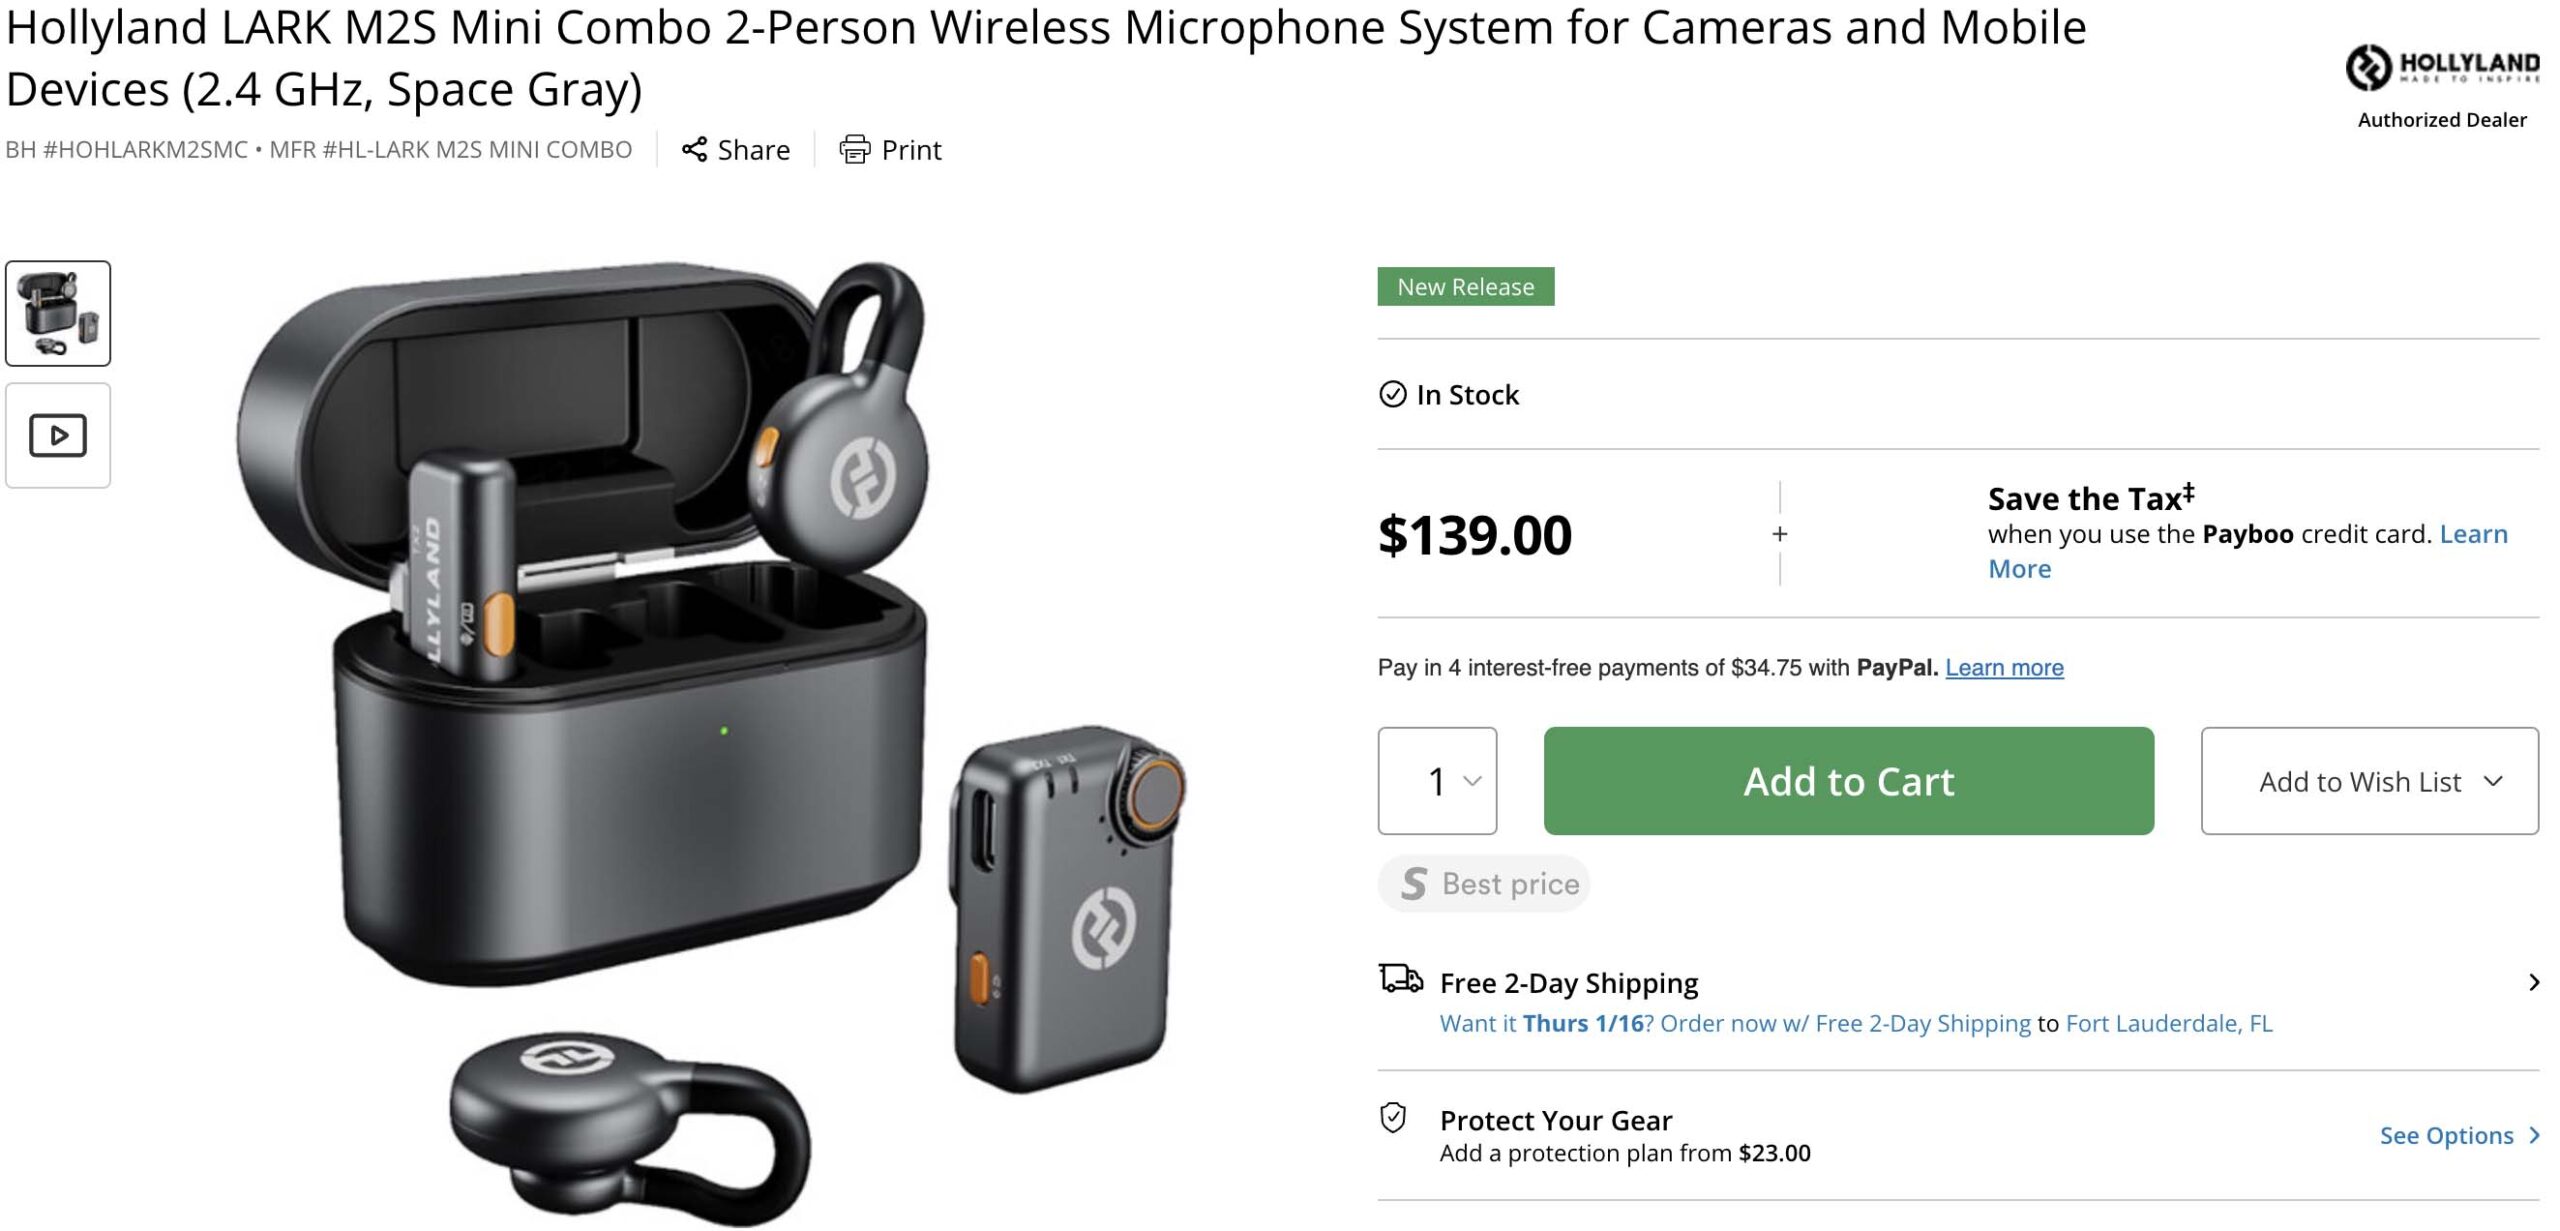2560x1231 pixels.
Task: Click the Print printer icon
Action: point(854,150)
